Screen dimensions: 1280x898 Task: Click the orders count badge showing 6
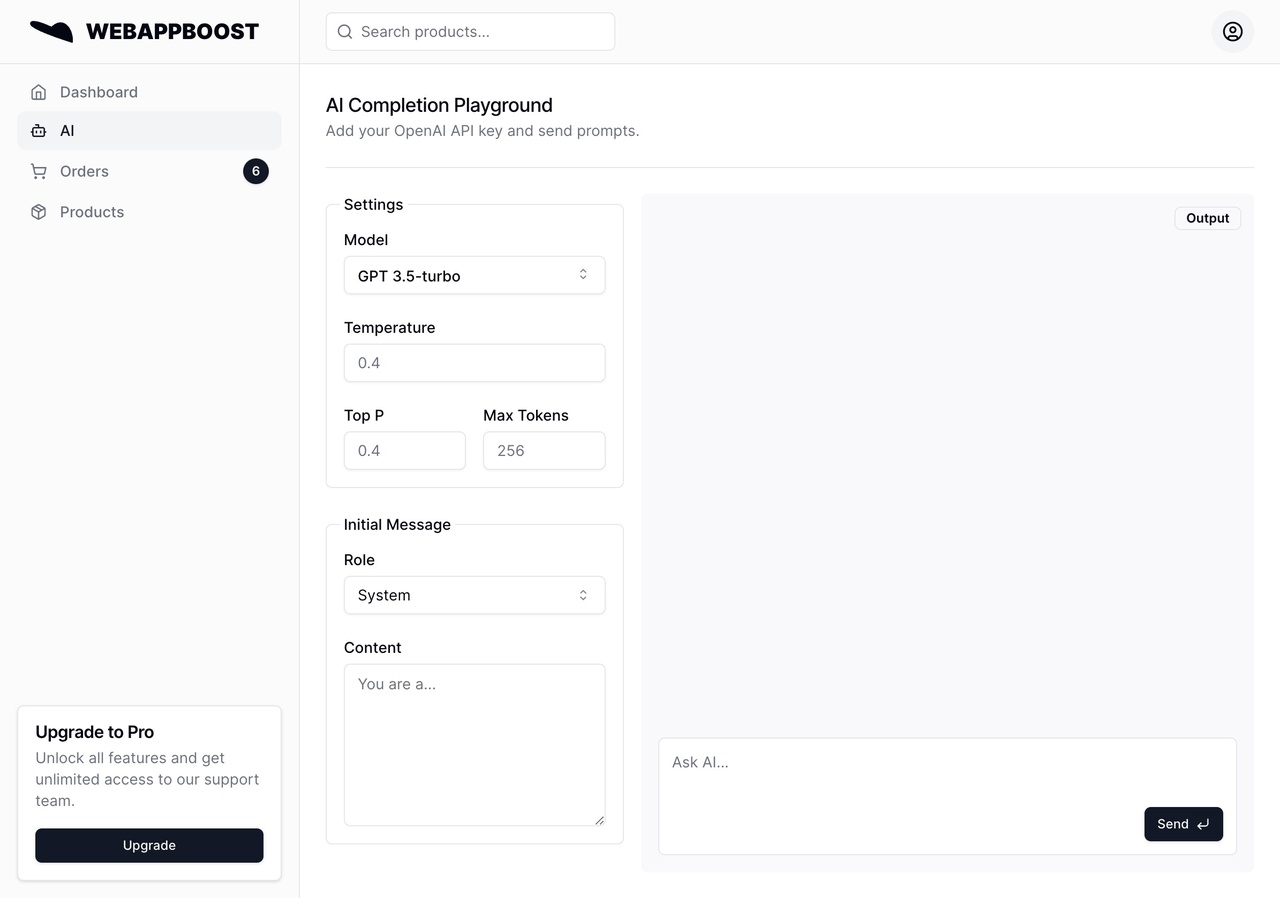(256, 171)
